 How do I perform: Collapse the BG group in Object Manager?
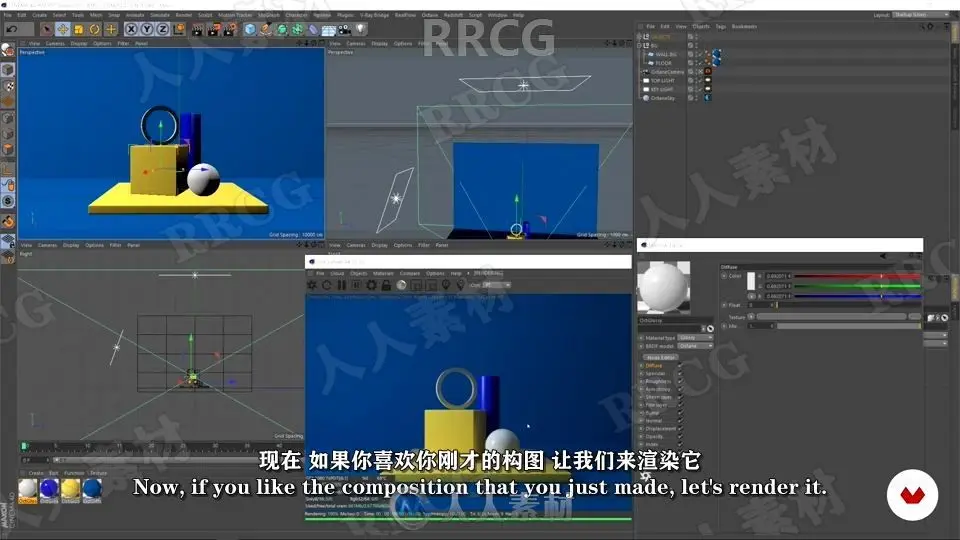[x=640, y=45]
